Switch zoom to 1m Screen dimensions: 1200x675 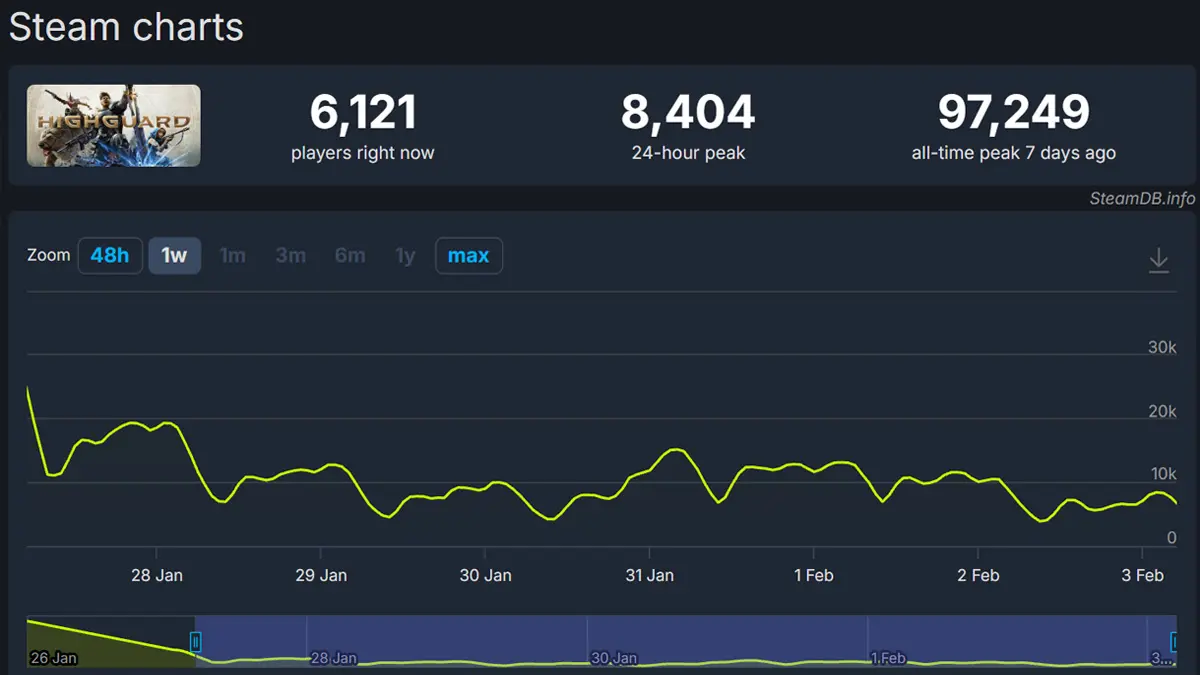click(232, 256)
